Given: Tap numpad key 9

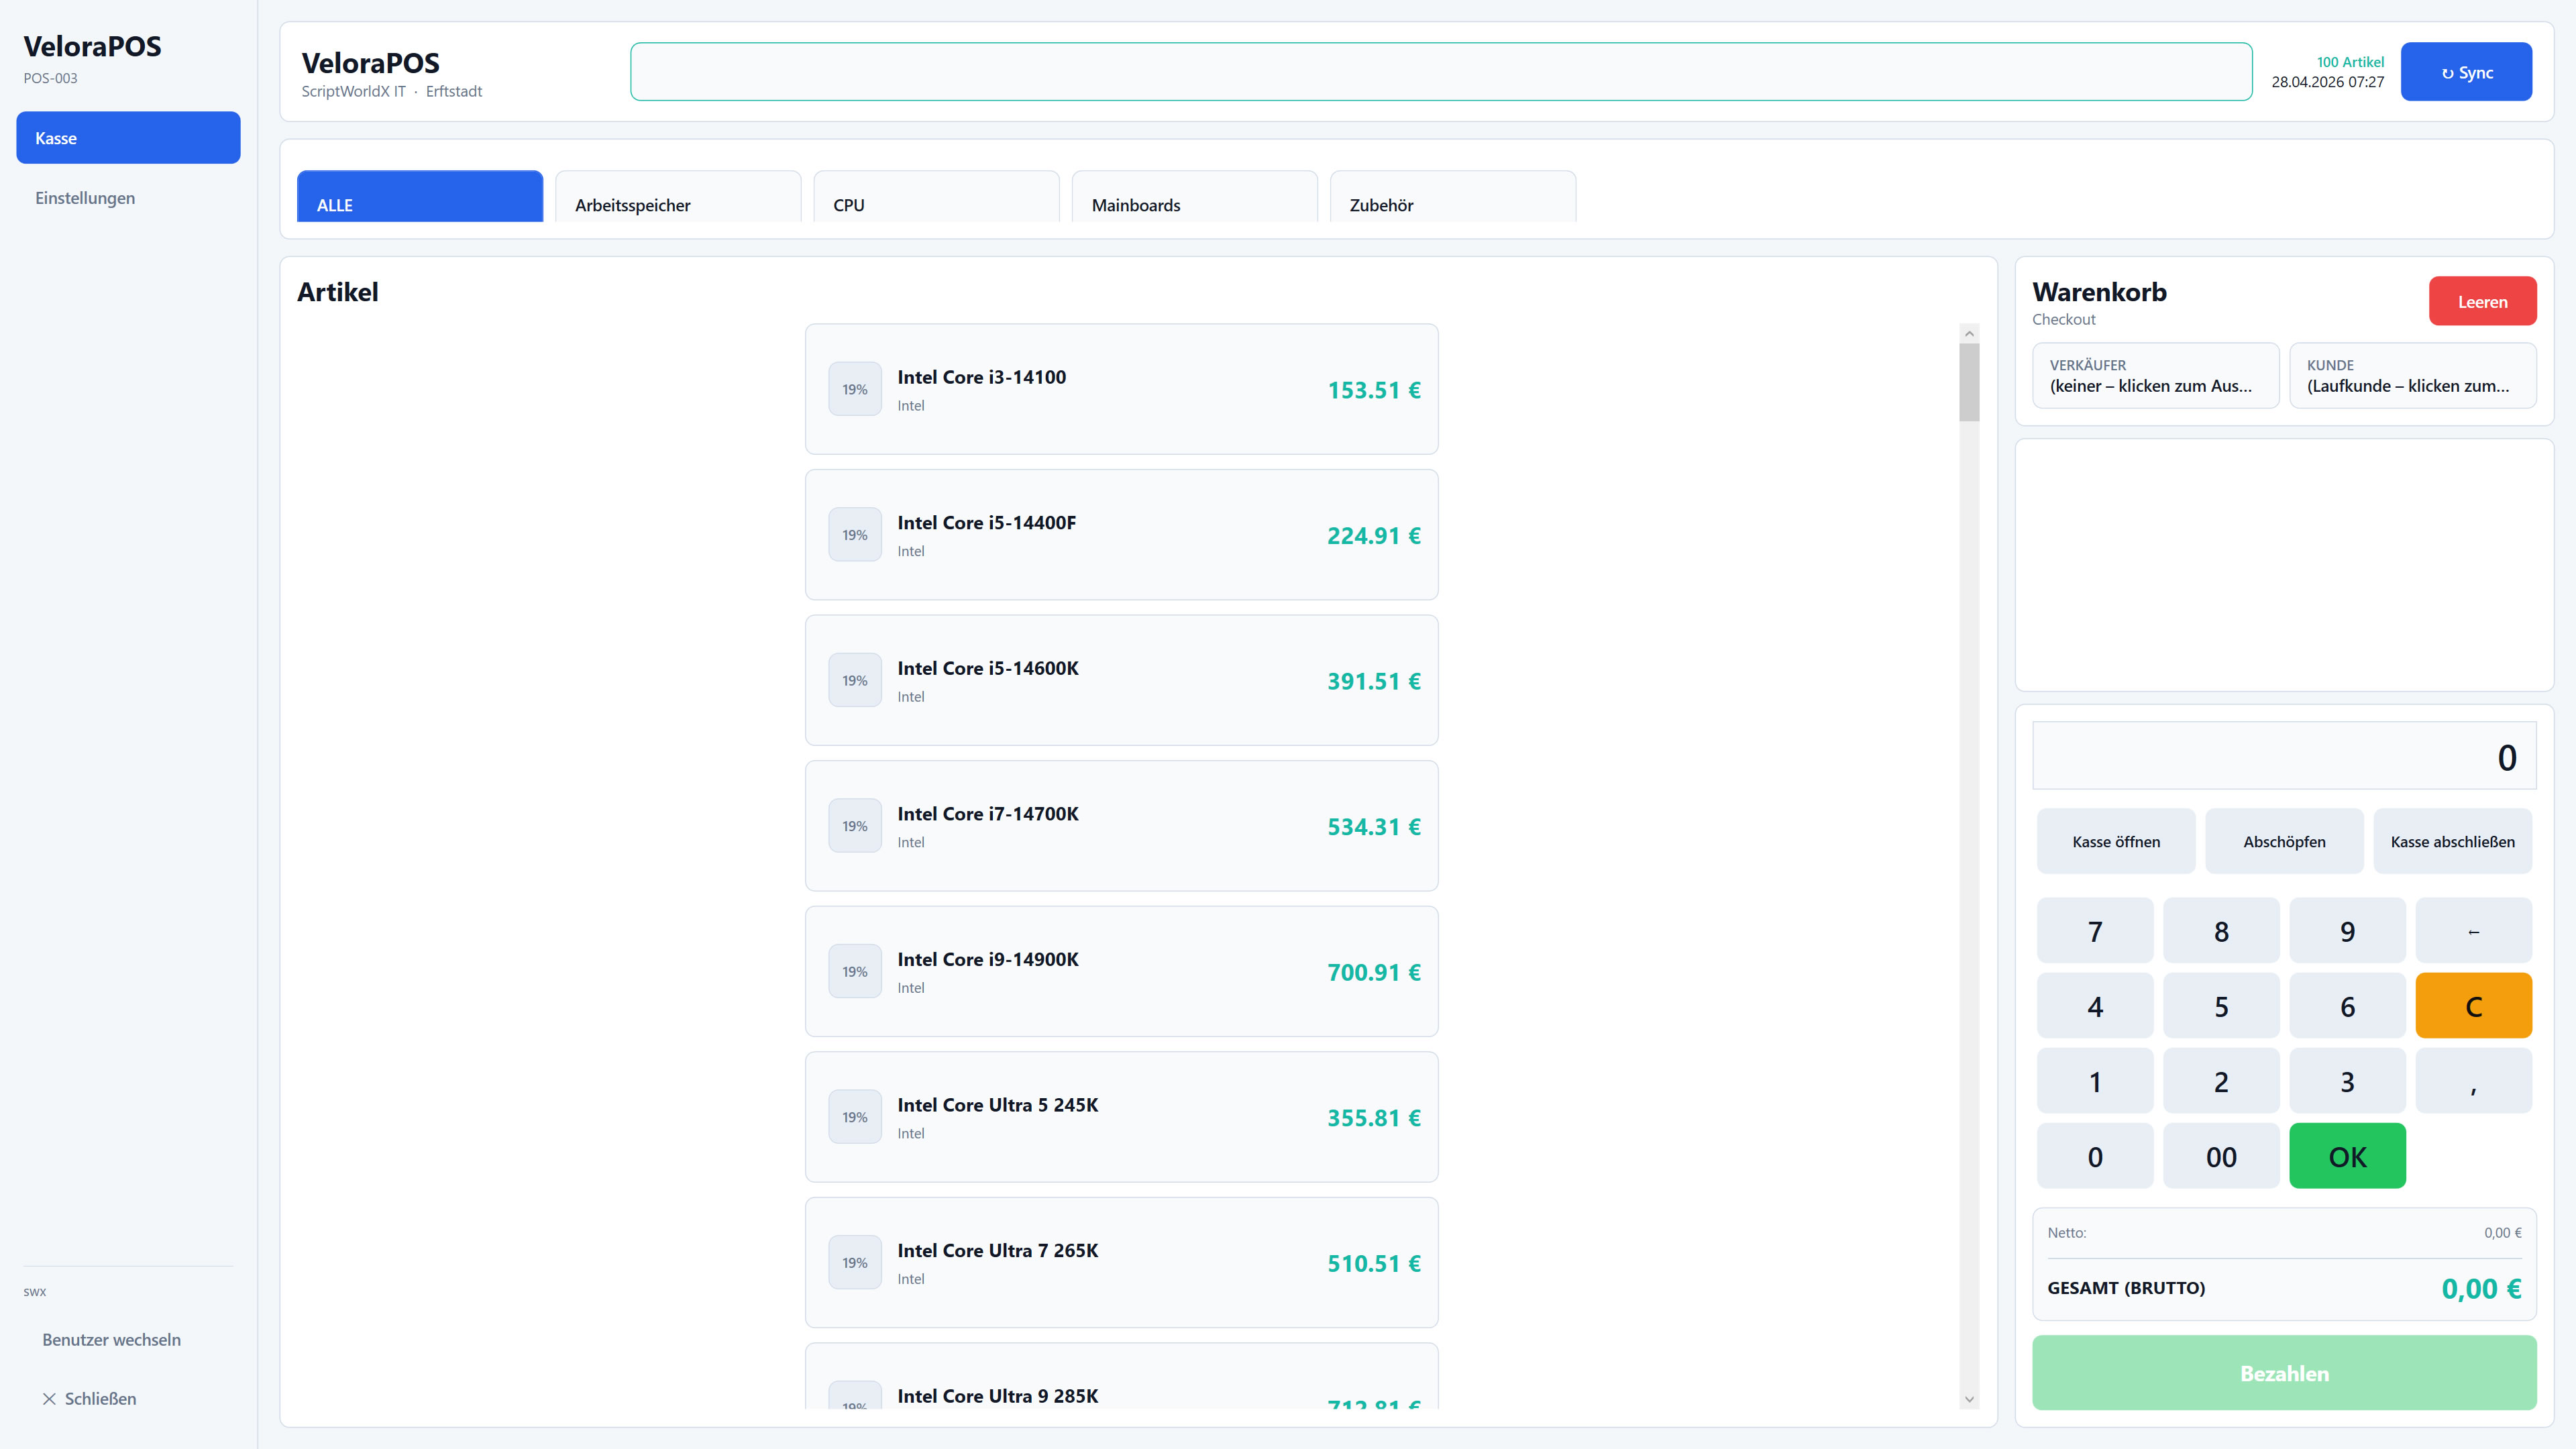Looking at the screenshot, I should click(x=2347, y=931).
